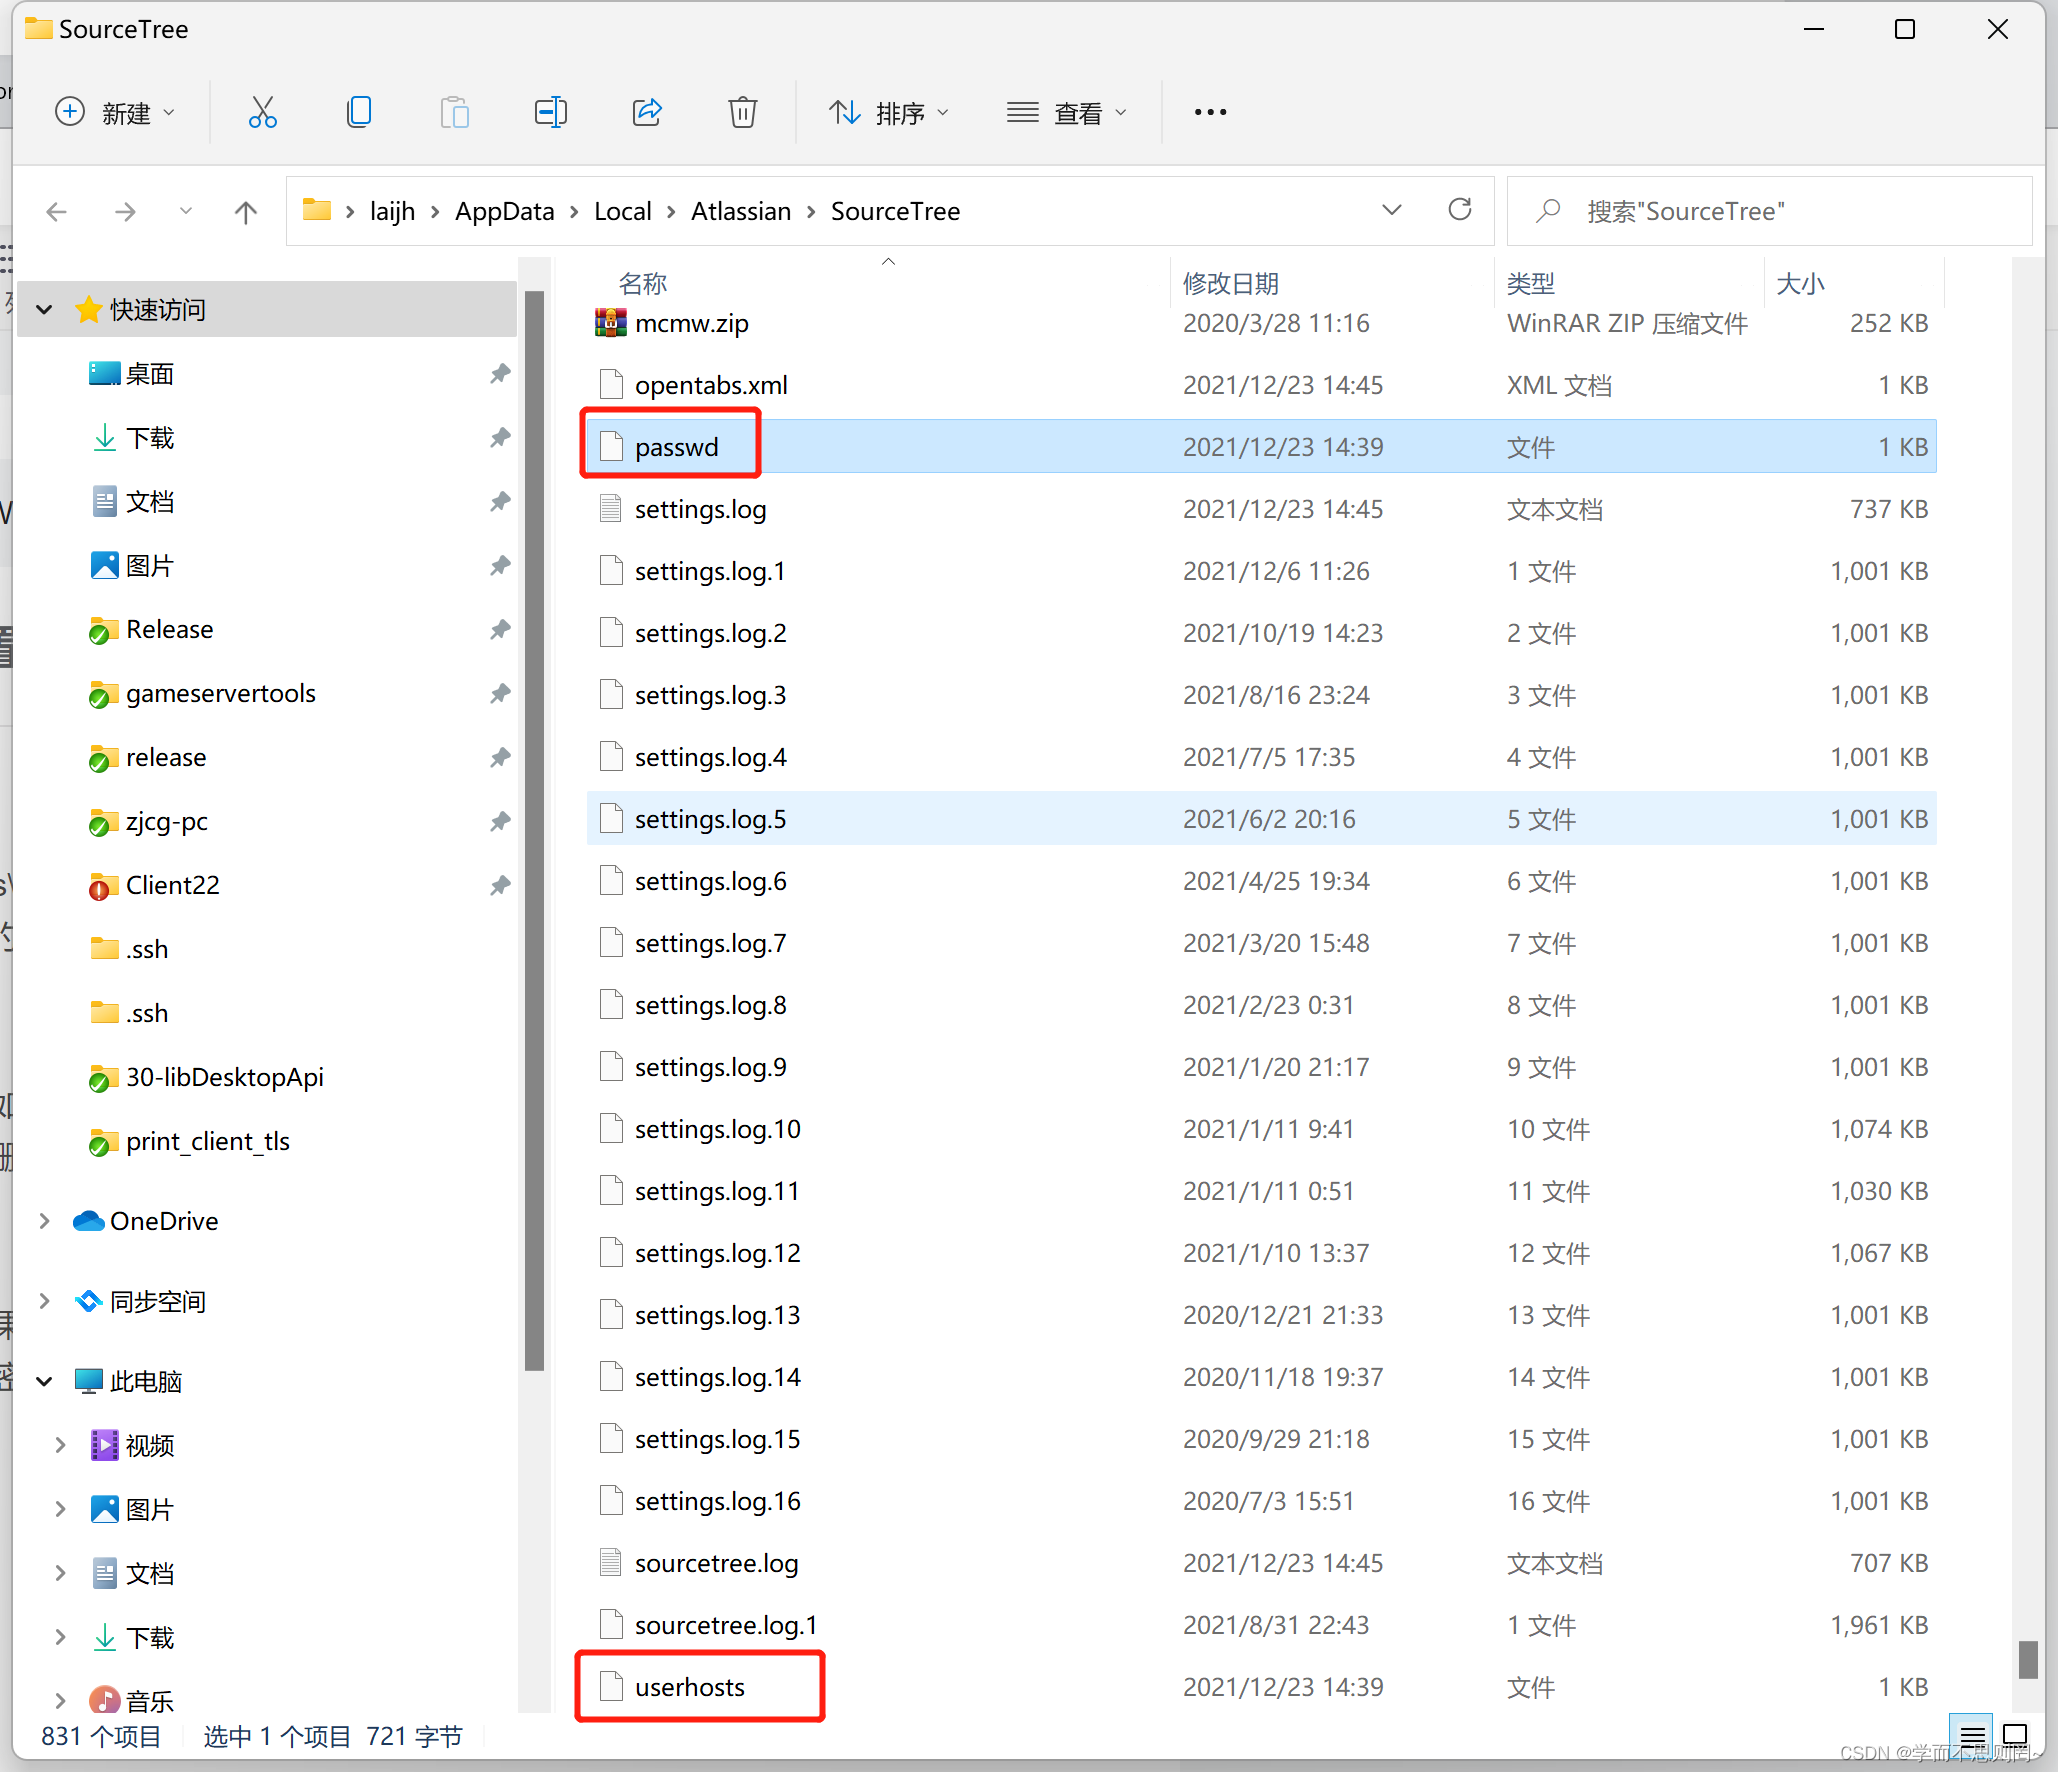Click the 新建 new item button
The height and width of the screenshot is (1772, 2058).
tap(114, 113)
